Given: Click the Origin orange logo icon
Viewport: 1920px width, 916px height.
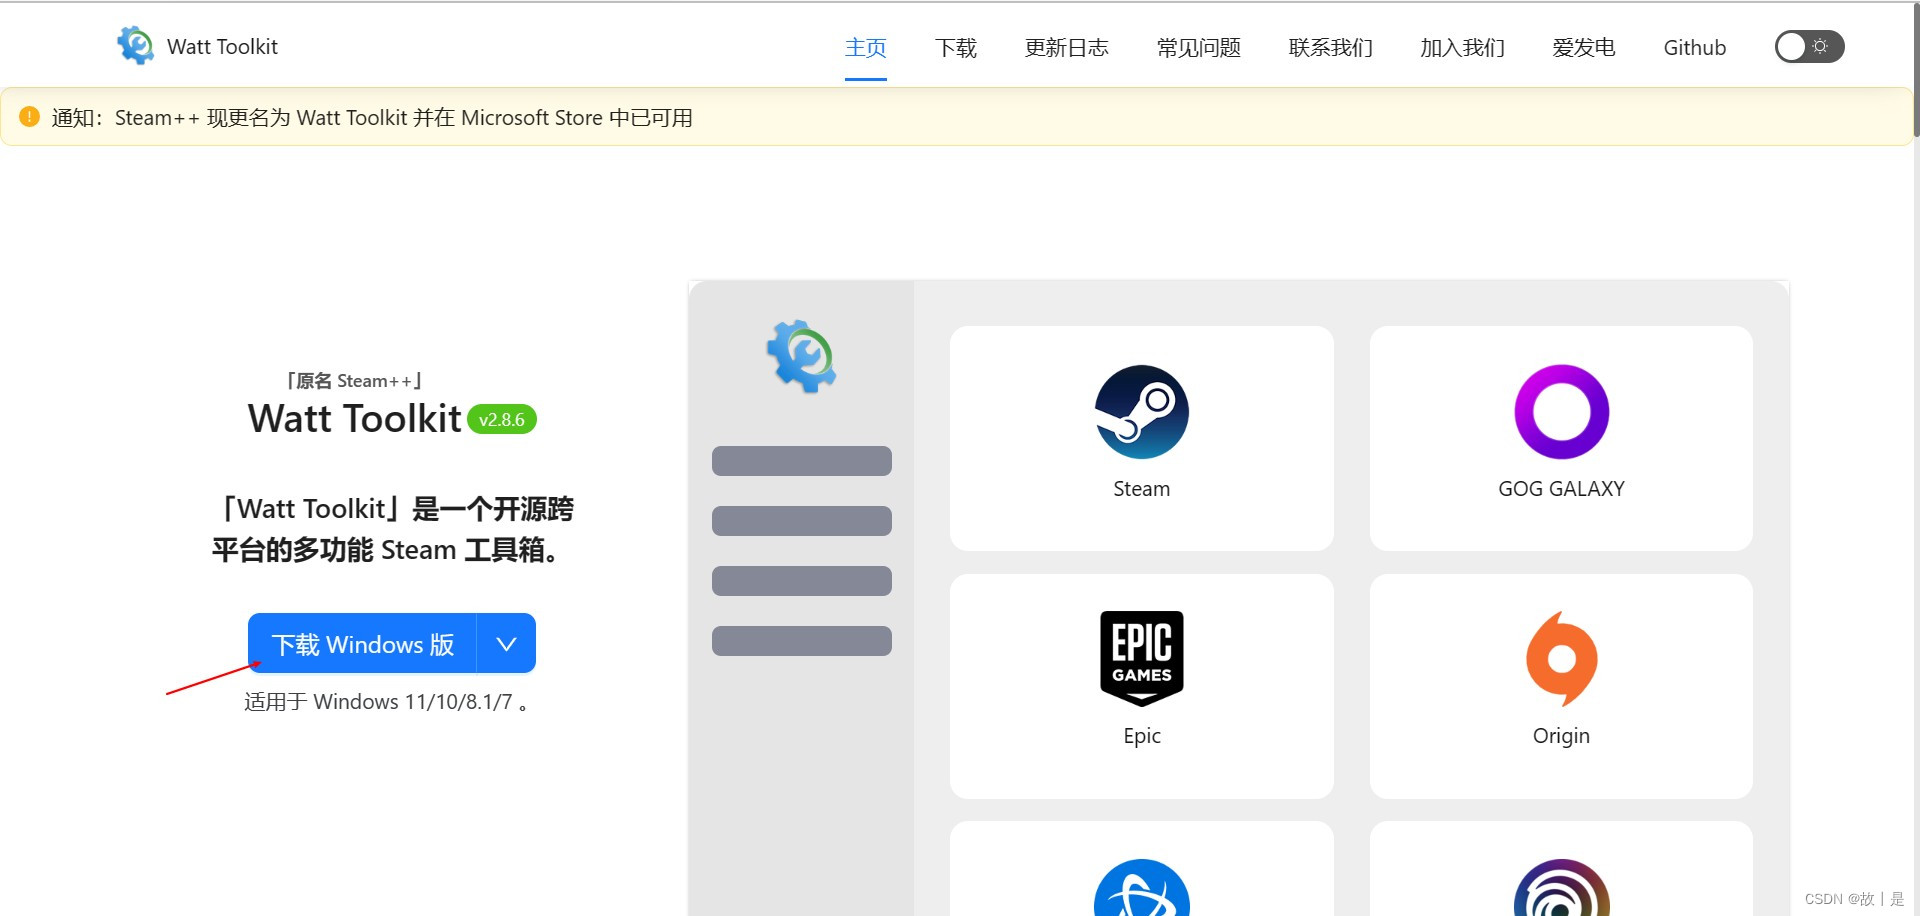Looking at the screenshot, I should [1561, 658].
